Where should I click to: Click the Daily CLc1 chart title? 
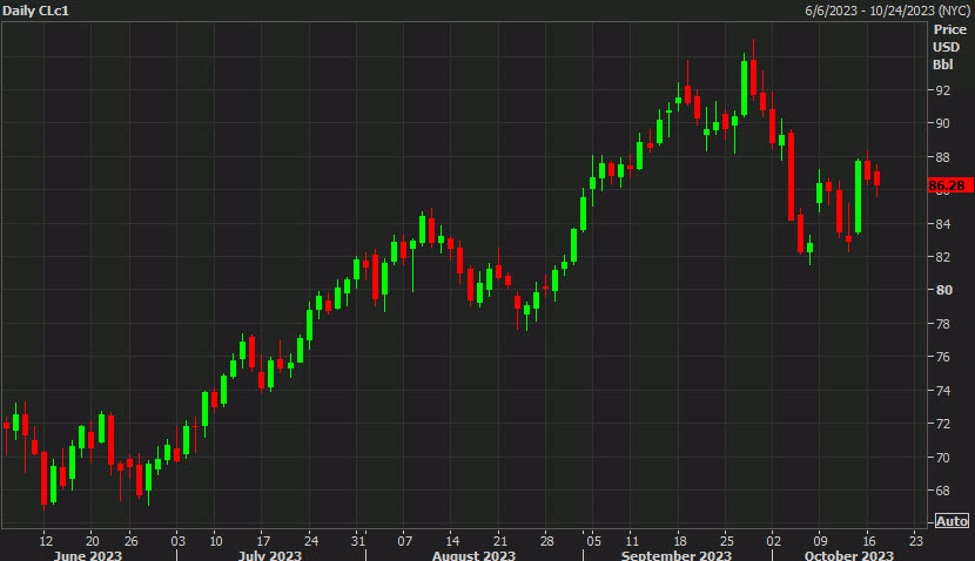pyautogui.click(x=35, y=11)
